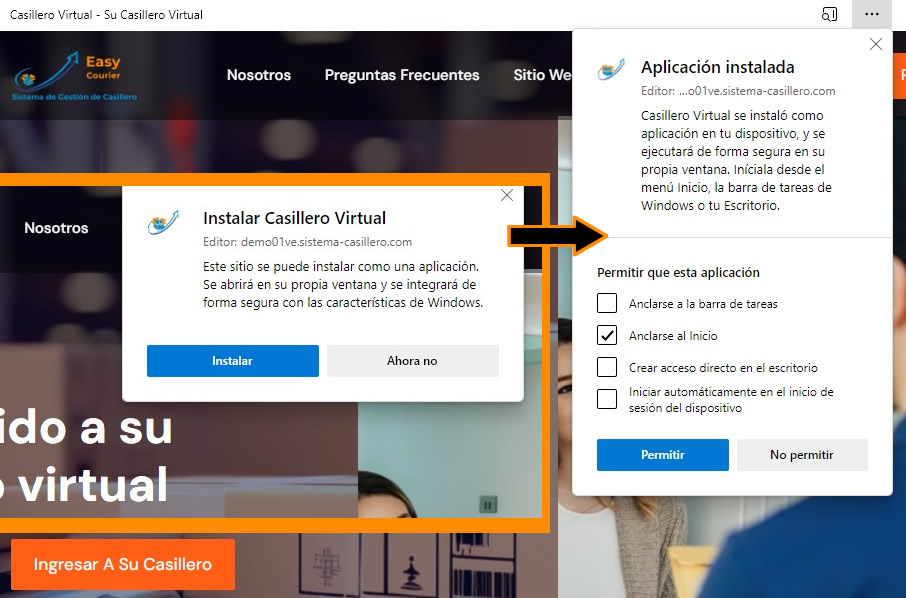
Task: Open Preguntas Frecuentes page
Action: click(x=402, y=75)
